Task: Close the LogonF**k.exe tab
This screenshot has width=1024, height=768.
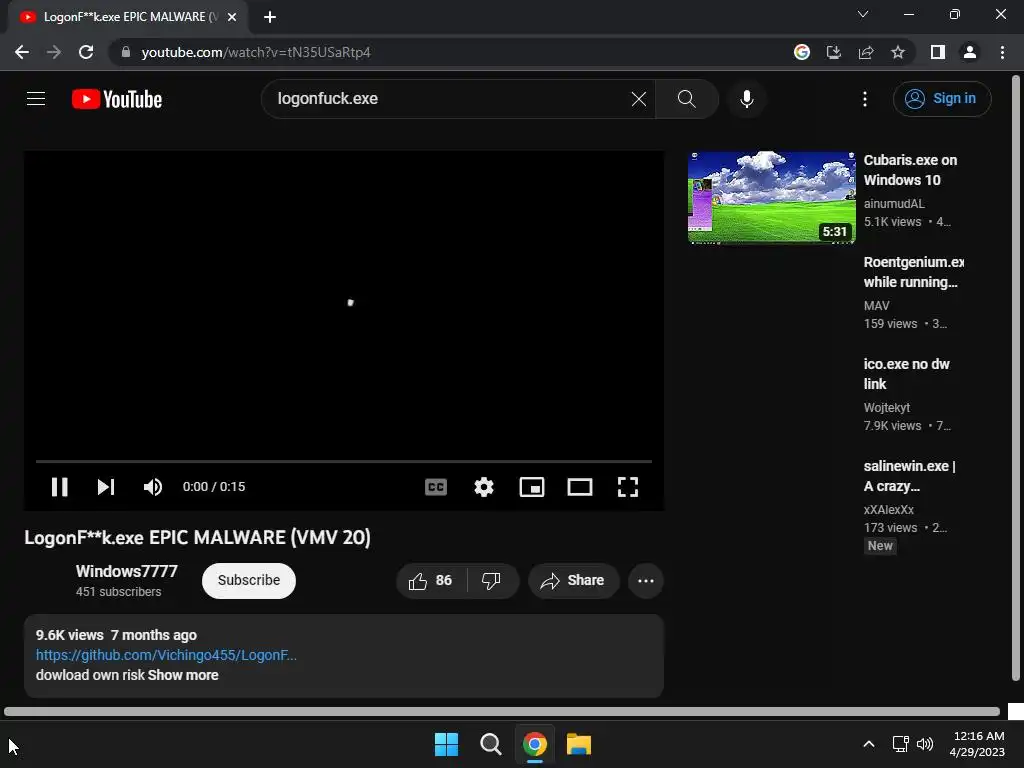Action: coord(232,17)
